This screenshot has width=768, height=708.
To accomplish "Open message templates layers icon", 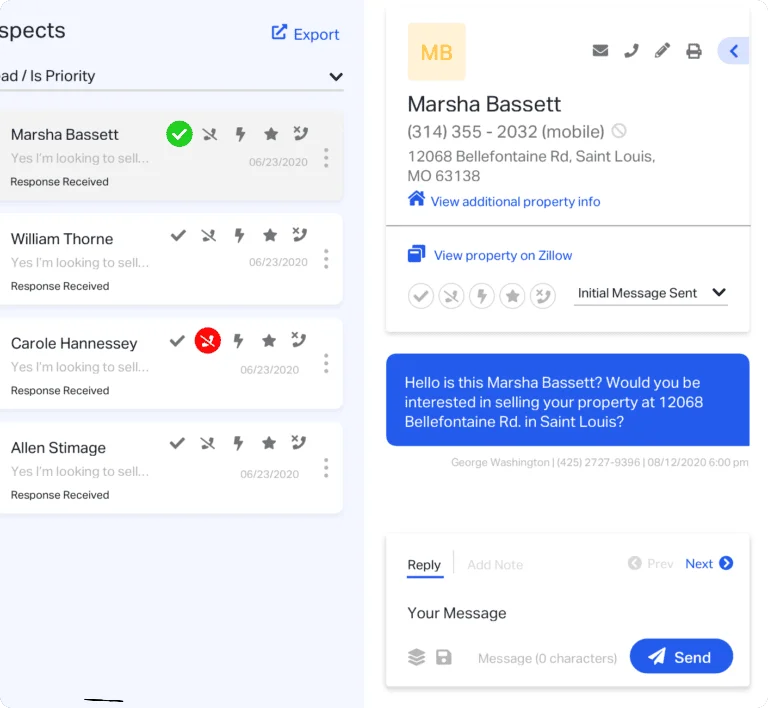I will (416, 657).
